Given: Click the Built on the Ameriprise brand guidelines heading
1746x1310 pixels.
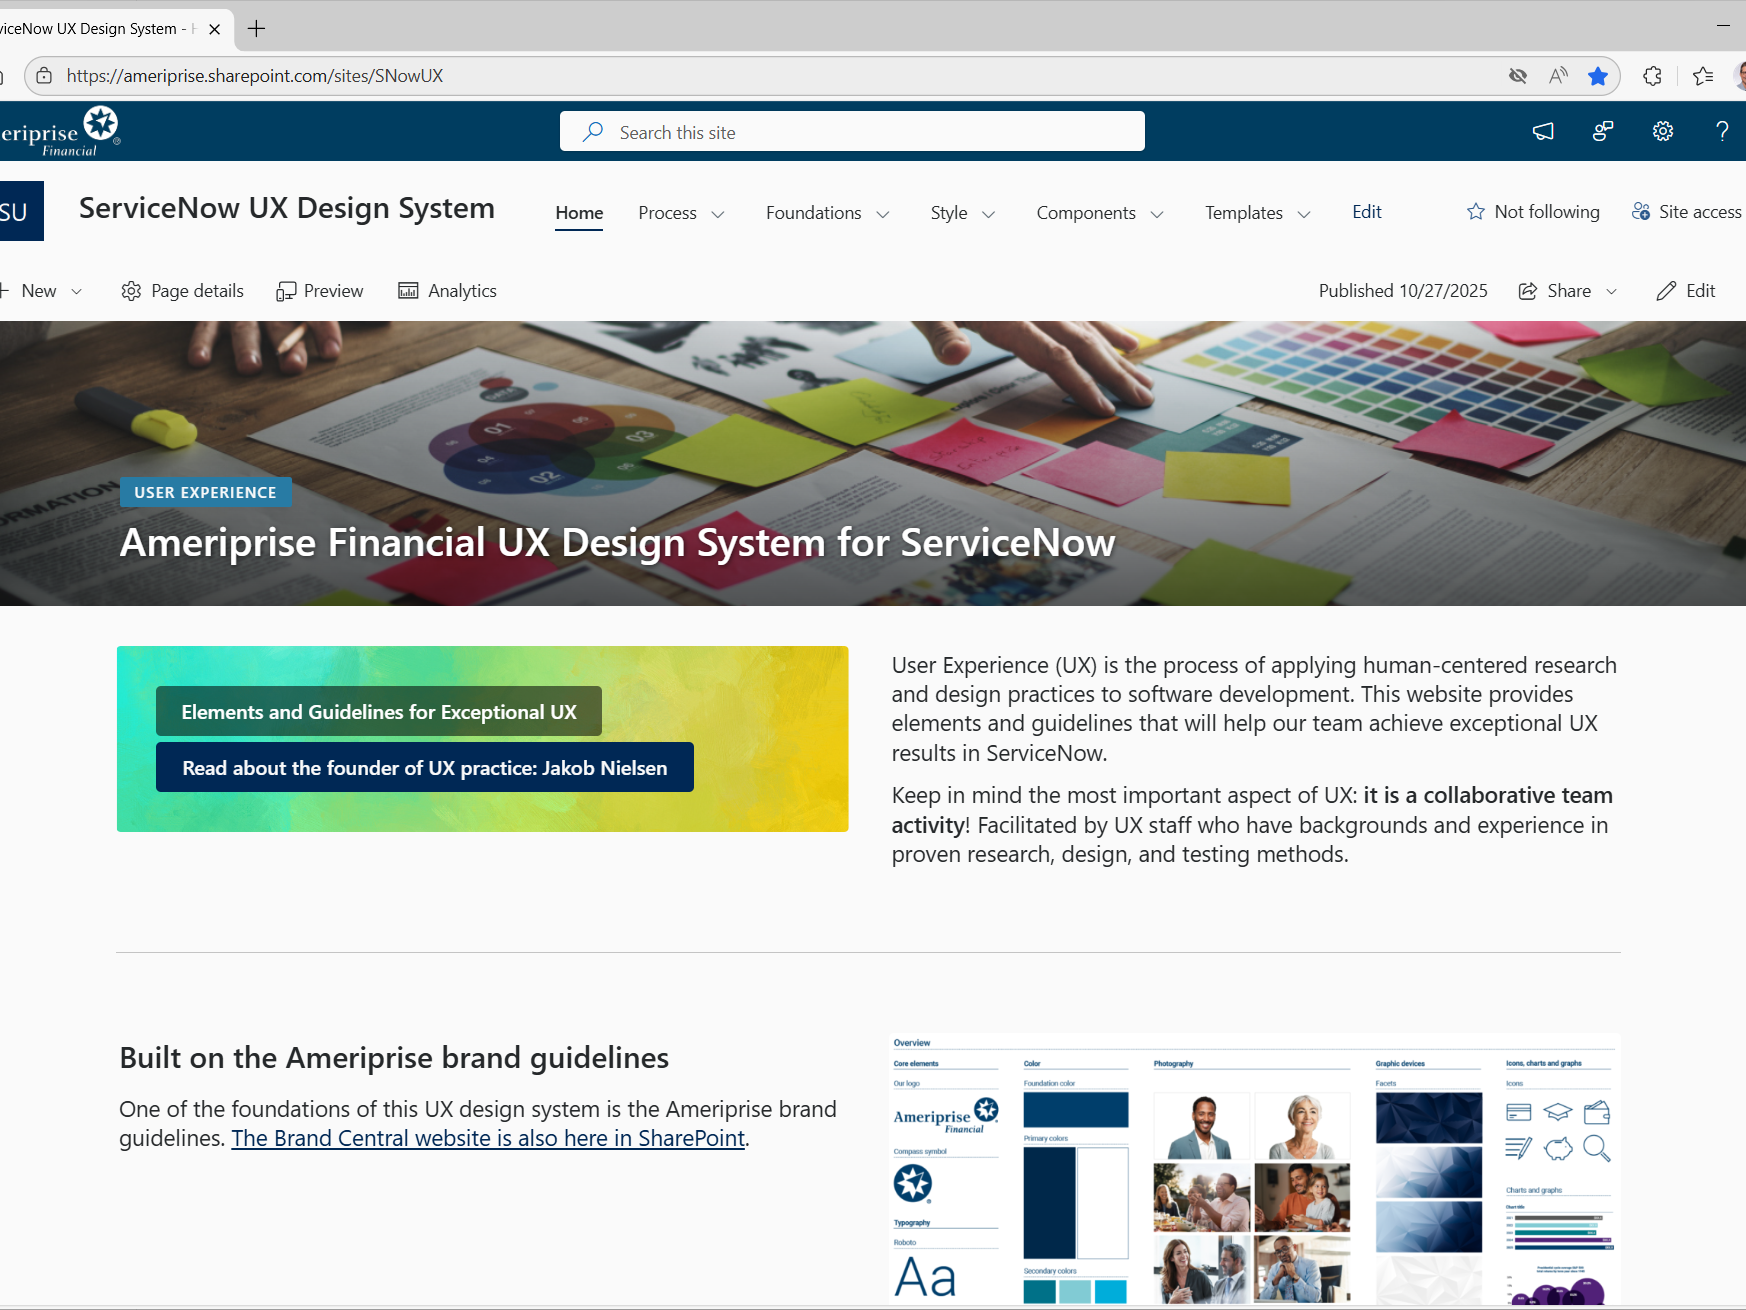Looking at the screenshot, I should [x=394, y=1058].
